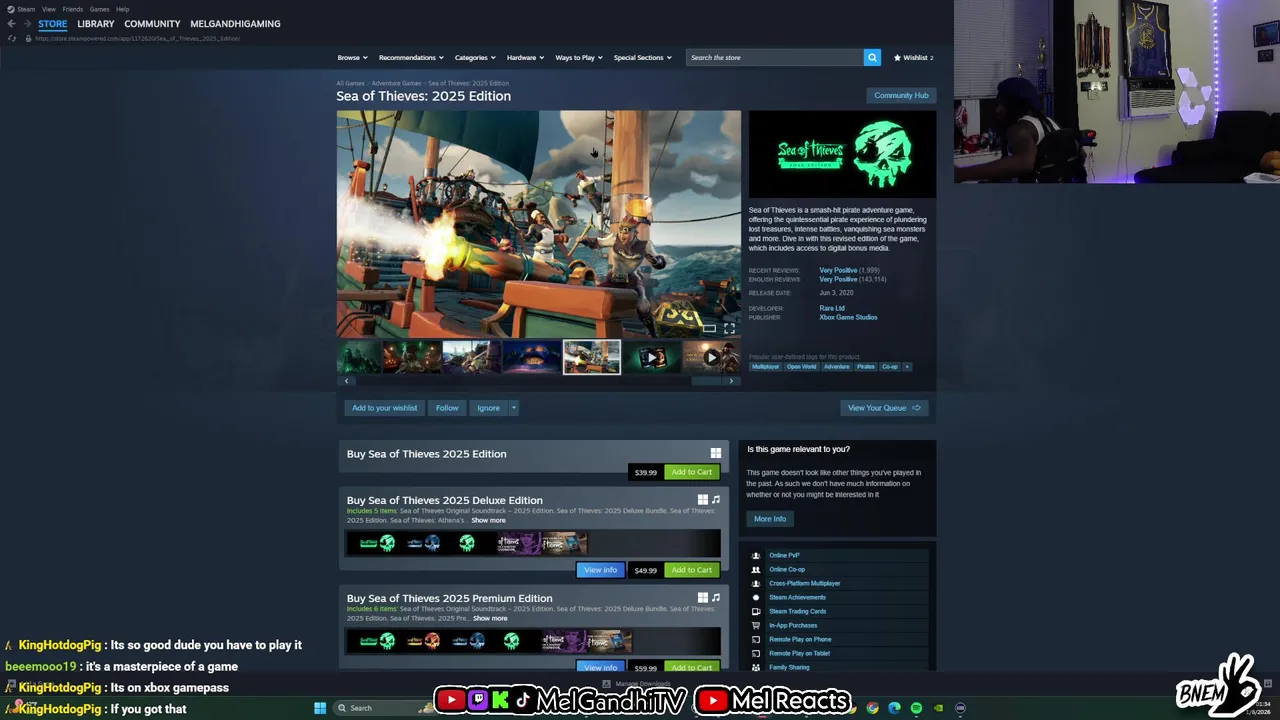1280x720 pixels.
Task: Open Chrome from the taskbar
Action: (x=872, y=708)
